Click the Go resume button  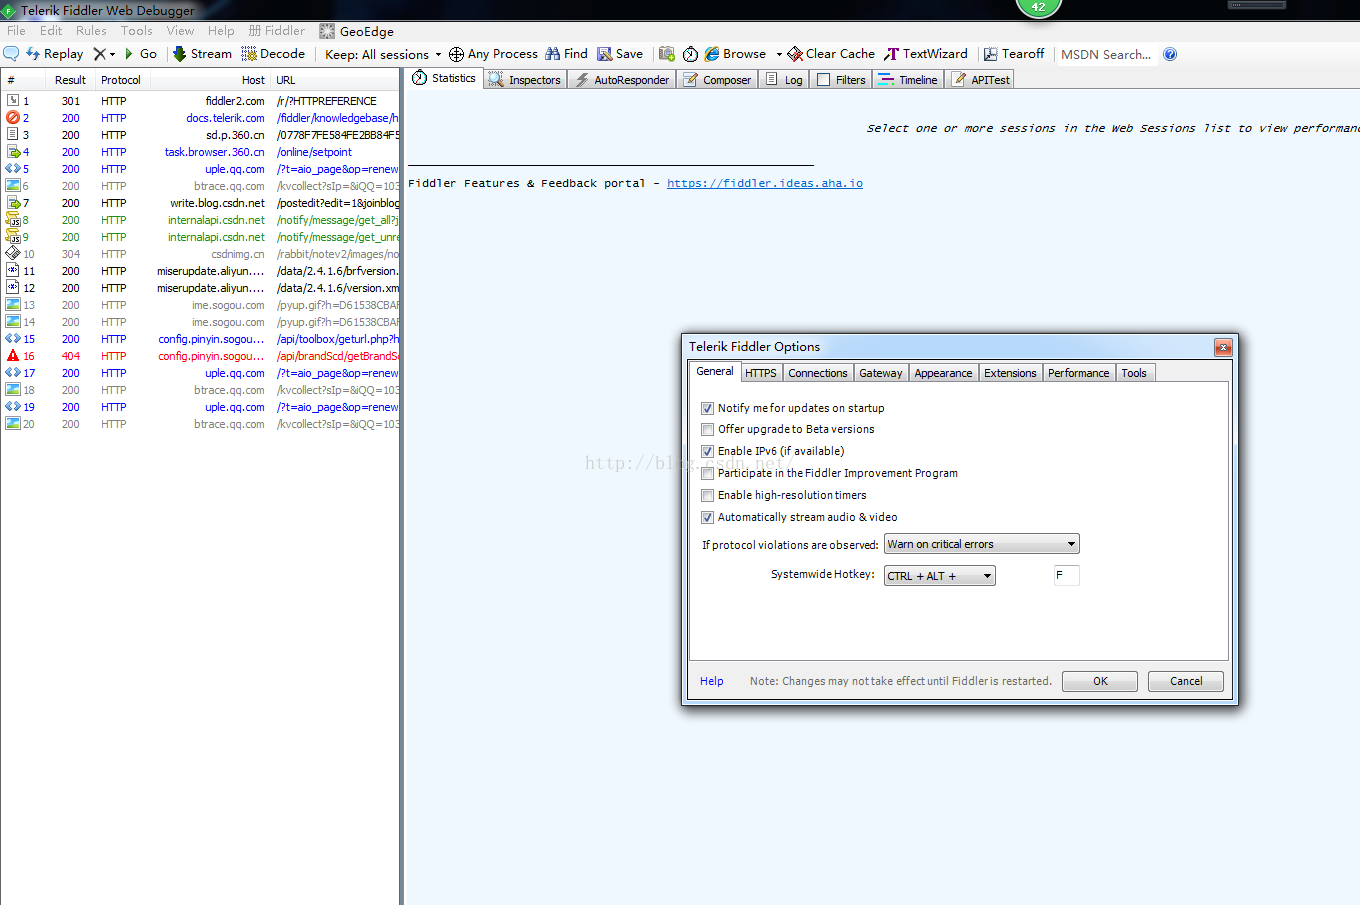(x=140, y=54)
